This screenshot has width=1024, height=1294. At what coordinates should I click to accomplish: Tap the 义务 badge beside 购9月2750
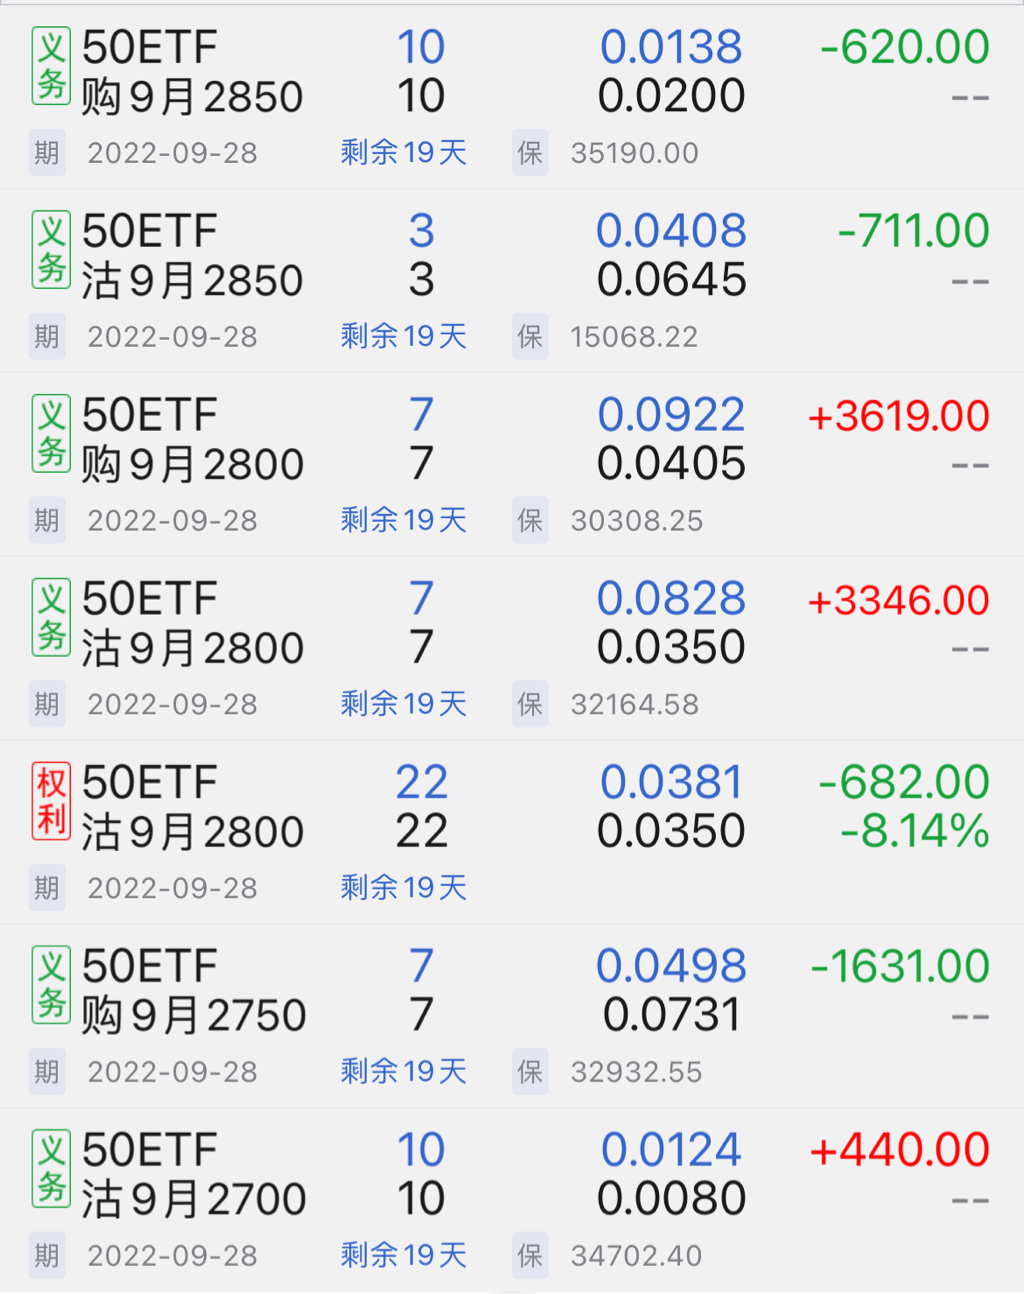(51, 985)
